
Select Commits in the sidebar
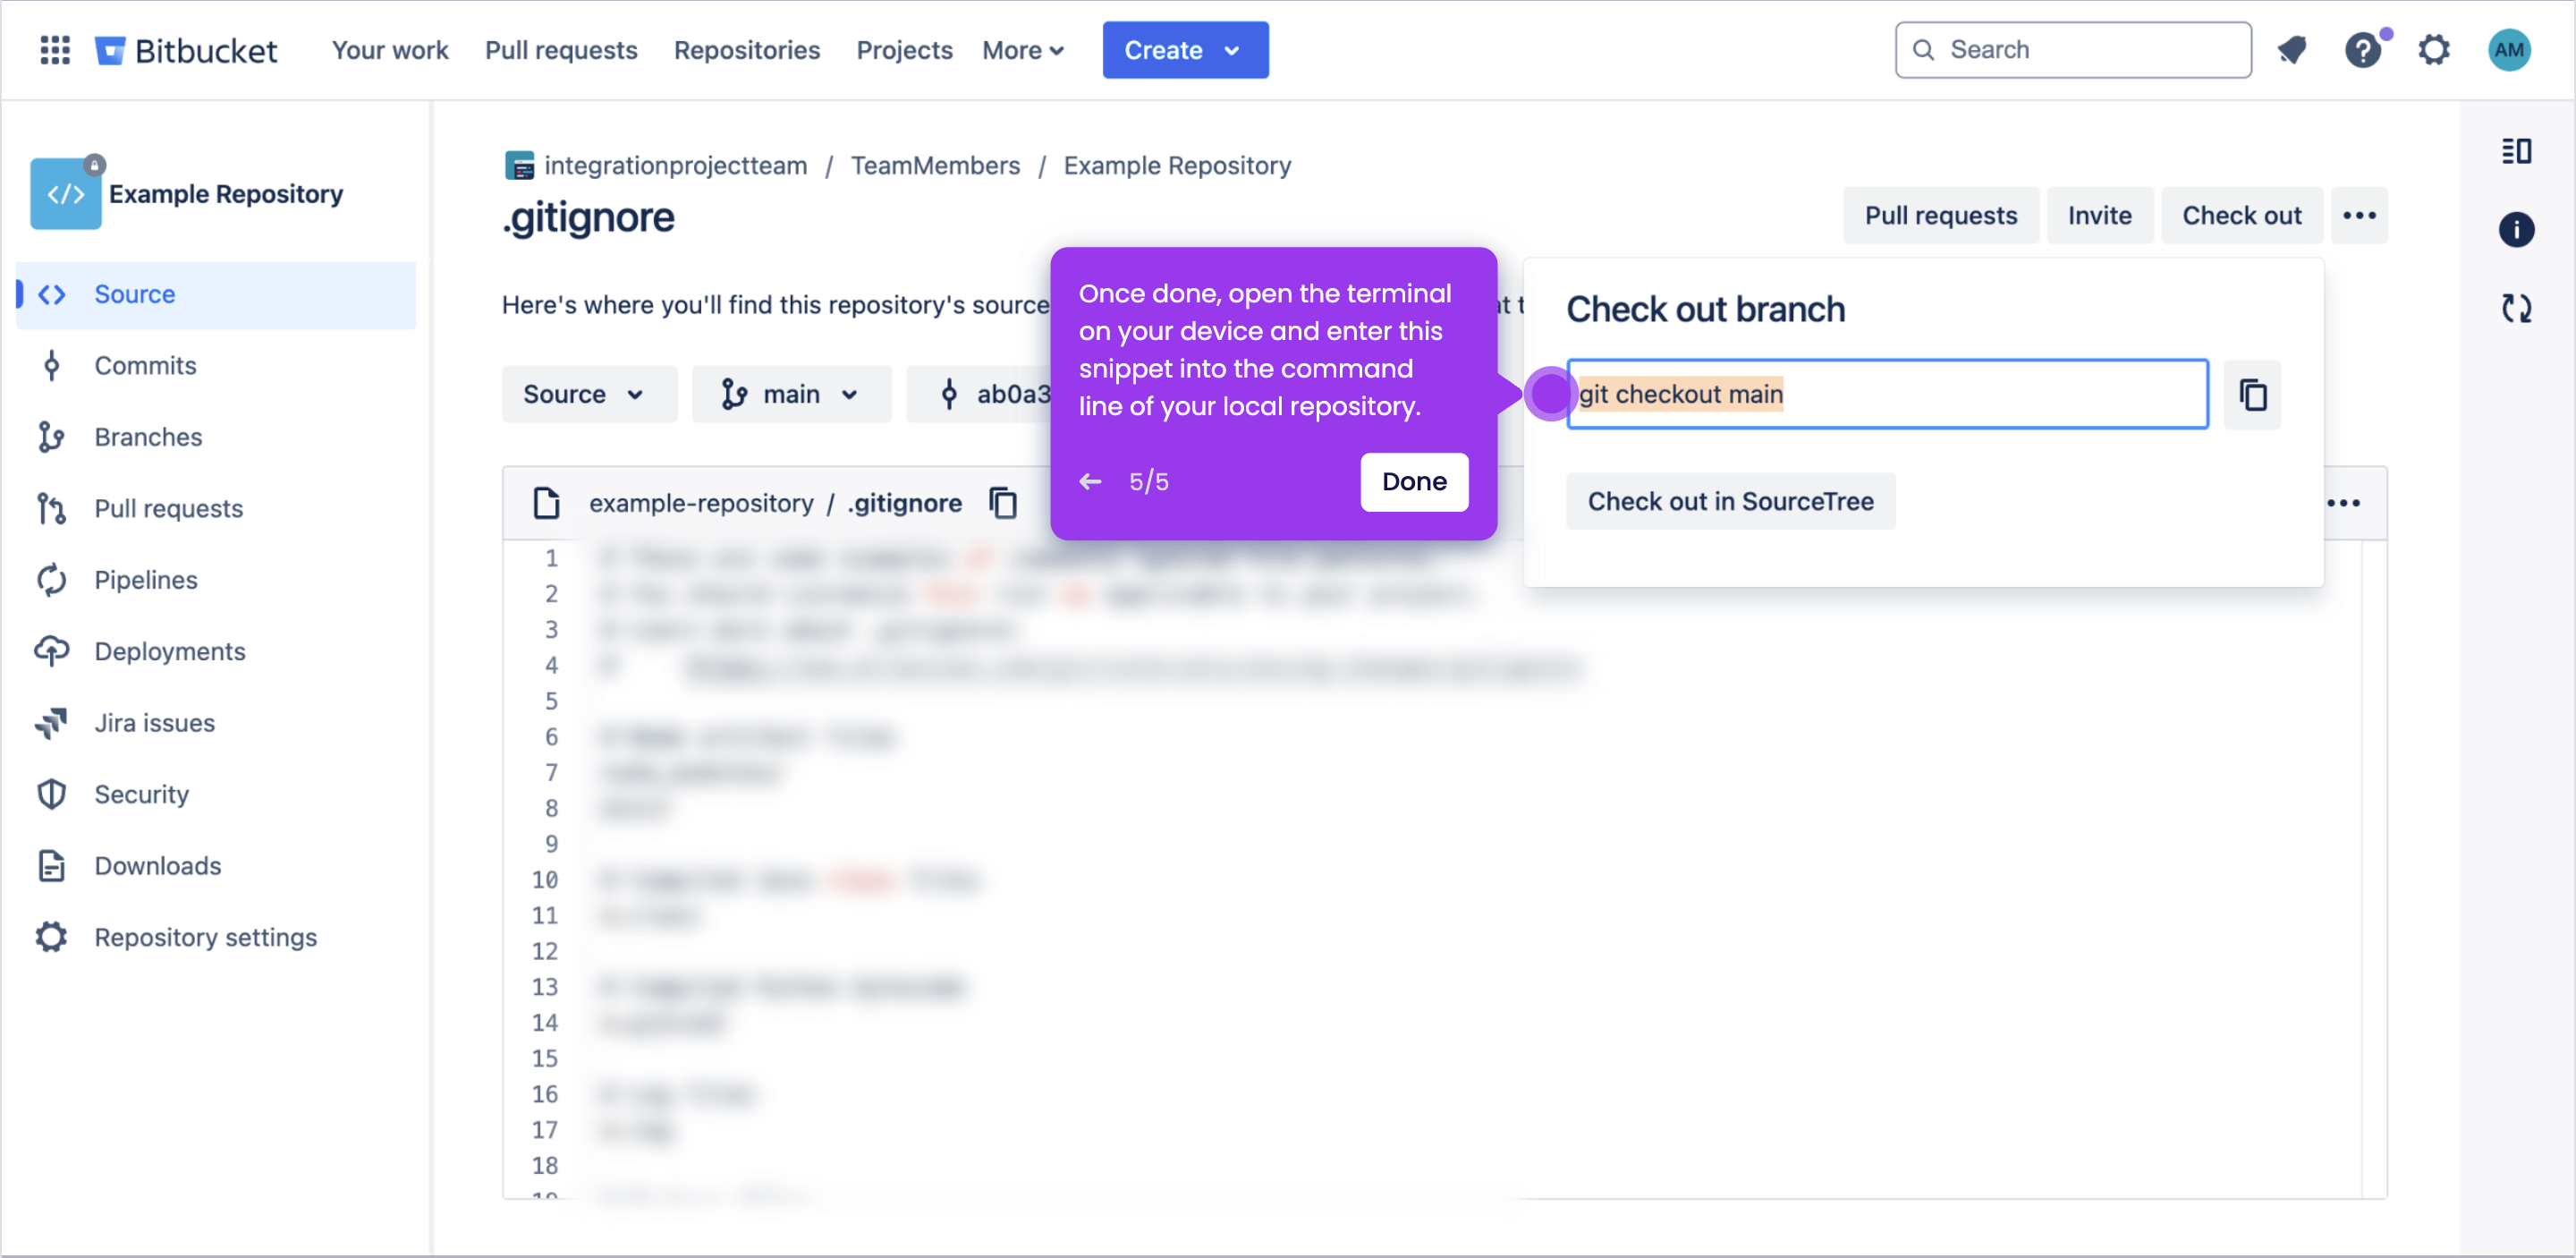216,365
